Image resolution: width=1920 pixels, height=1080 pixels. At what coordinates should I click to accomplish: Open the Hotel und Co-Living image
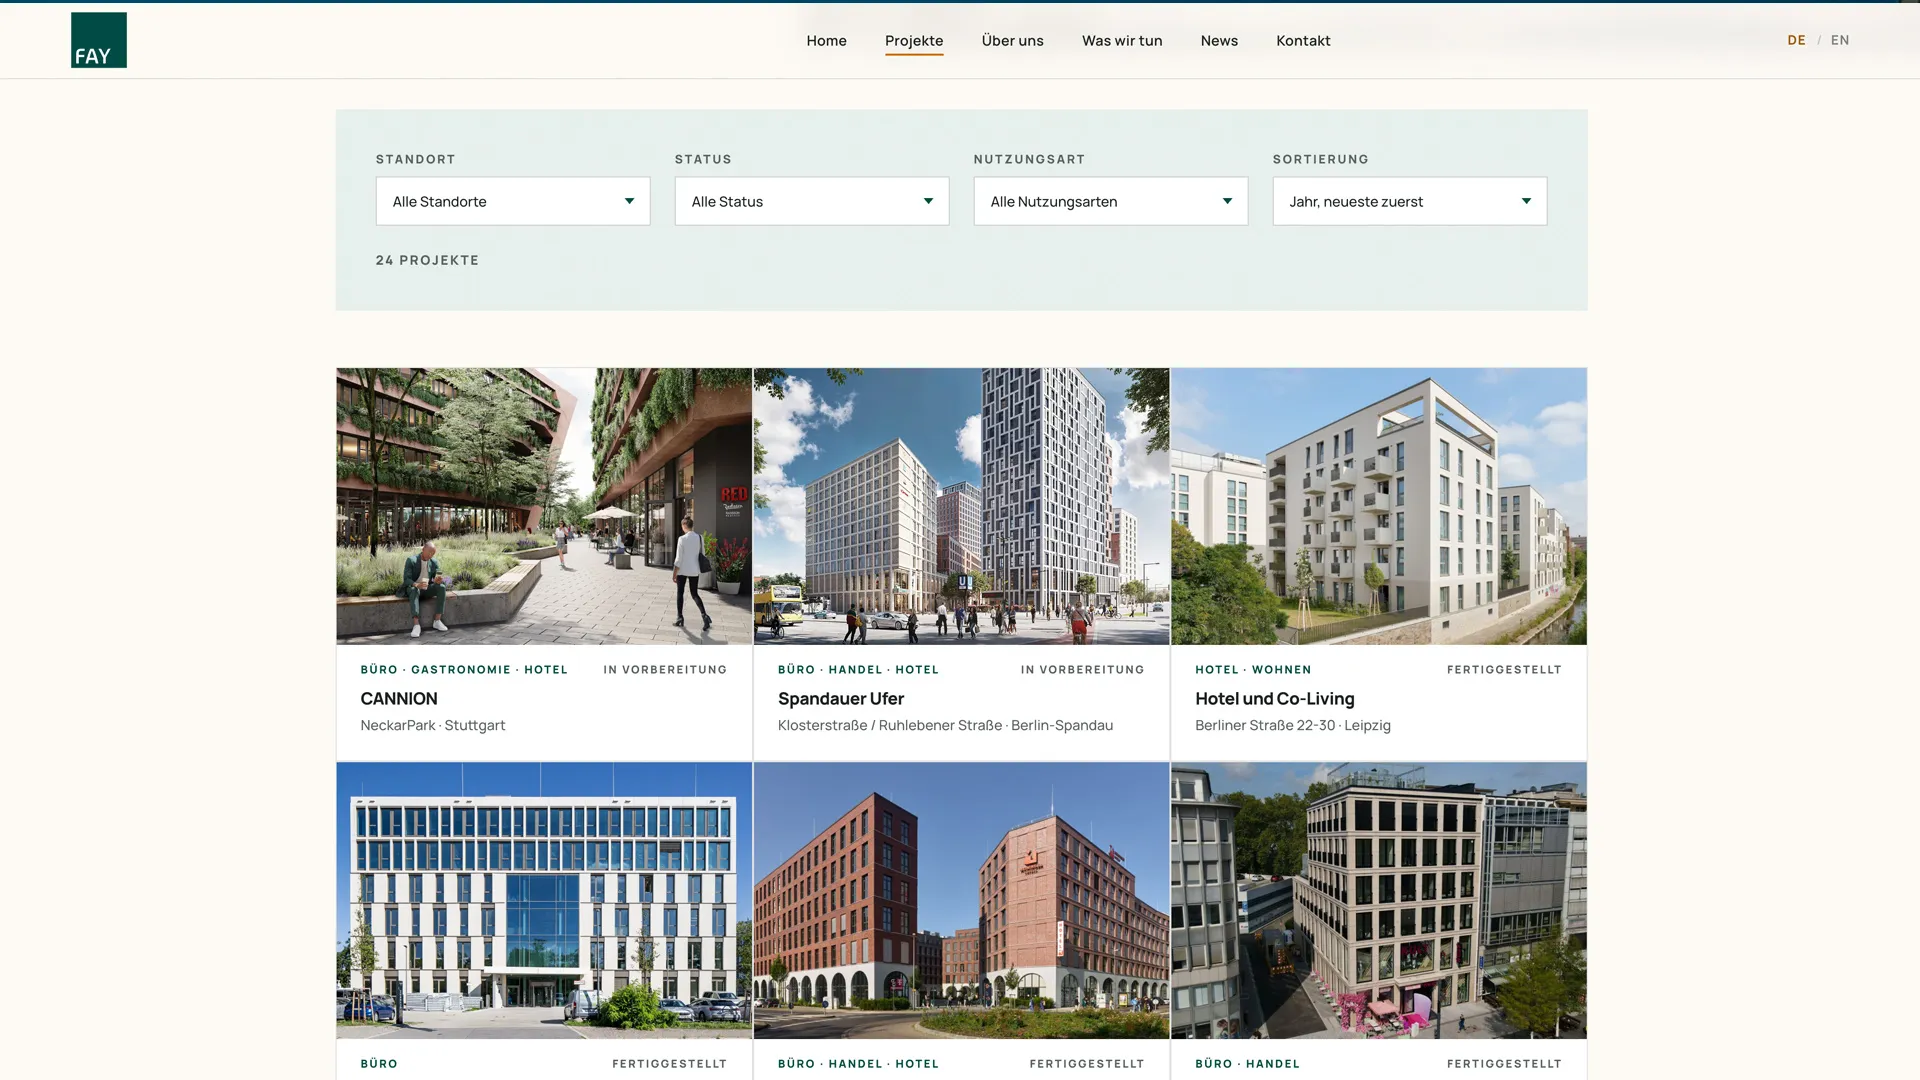(x=1379, y=506)
